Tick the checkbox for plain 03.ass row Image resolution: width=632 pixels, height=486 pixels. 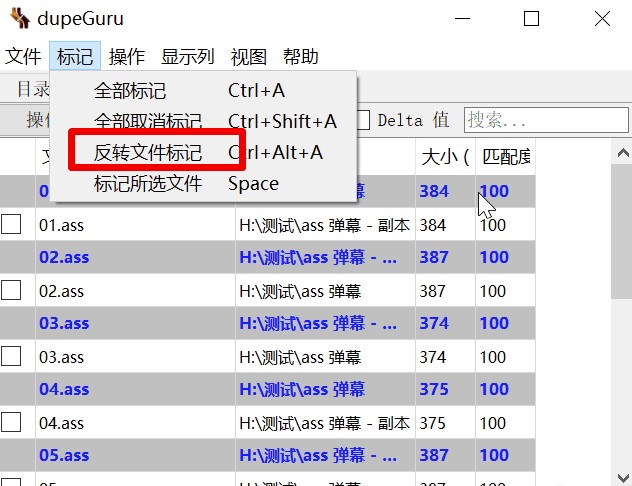(x=10, y=356)
